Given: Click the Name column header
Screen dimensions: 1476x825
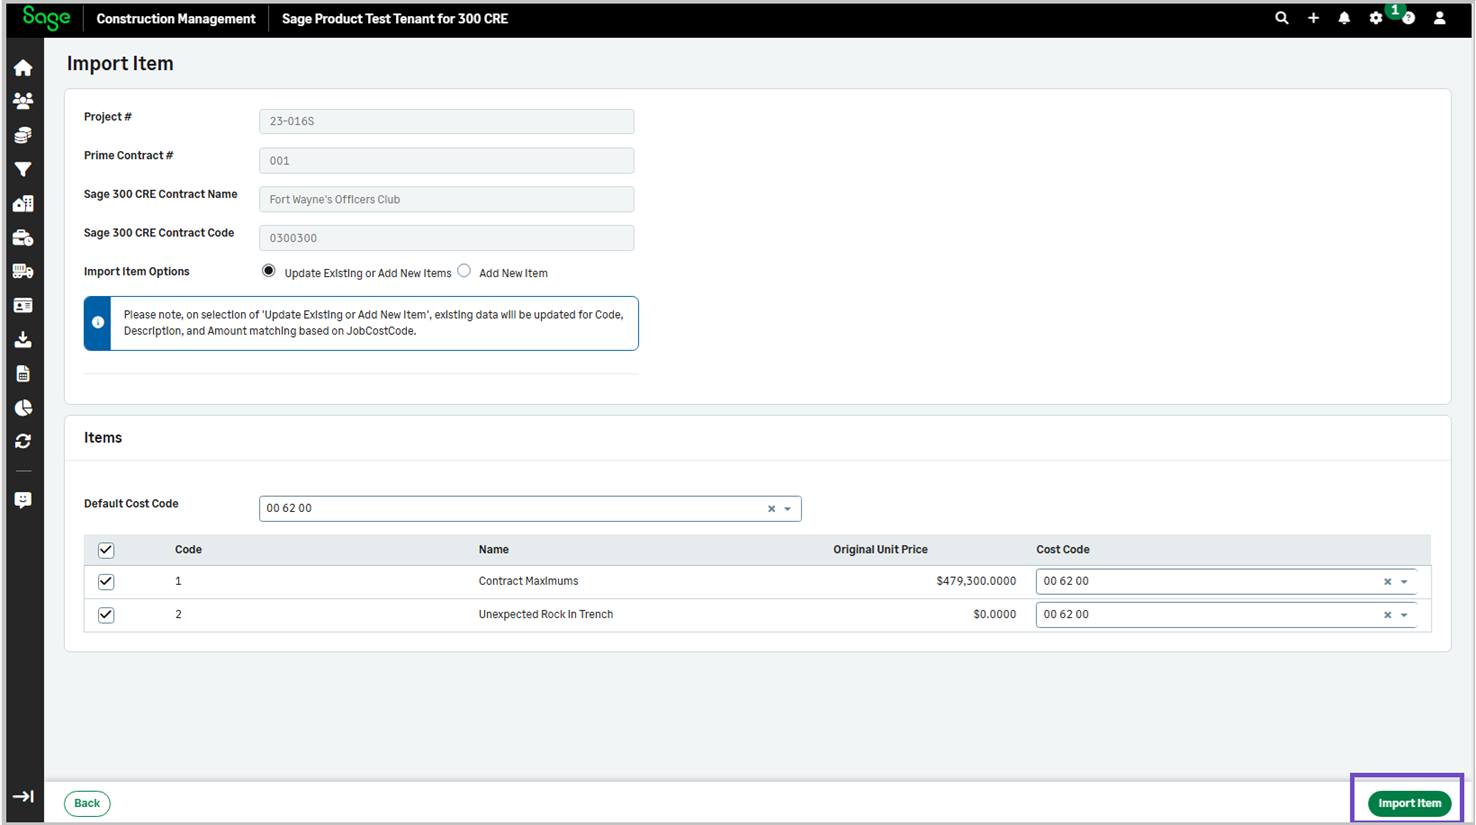Looking at the screenshot, I should click(x=494, y=550).
